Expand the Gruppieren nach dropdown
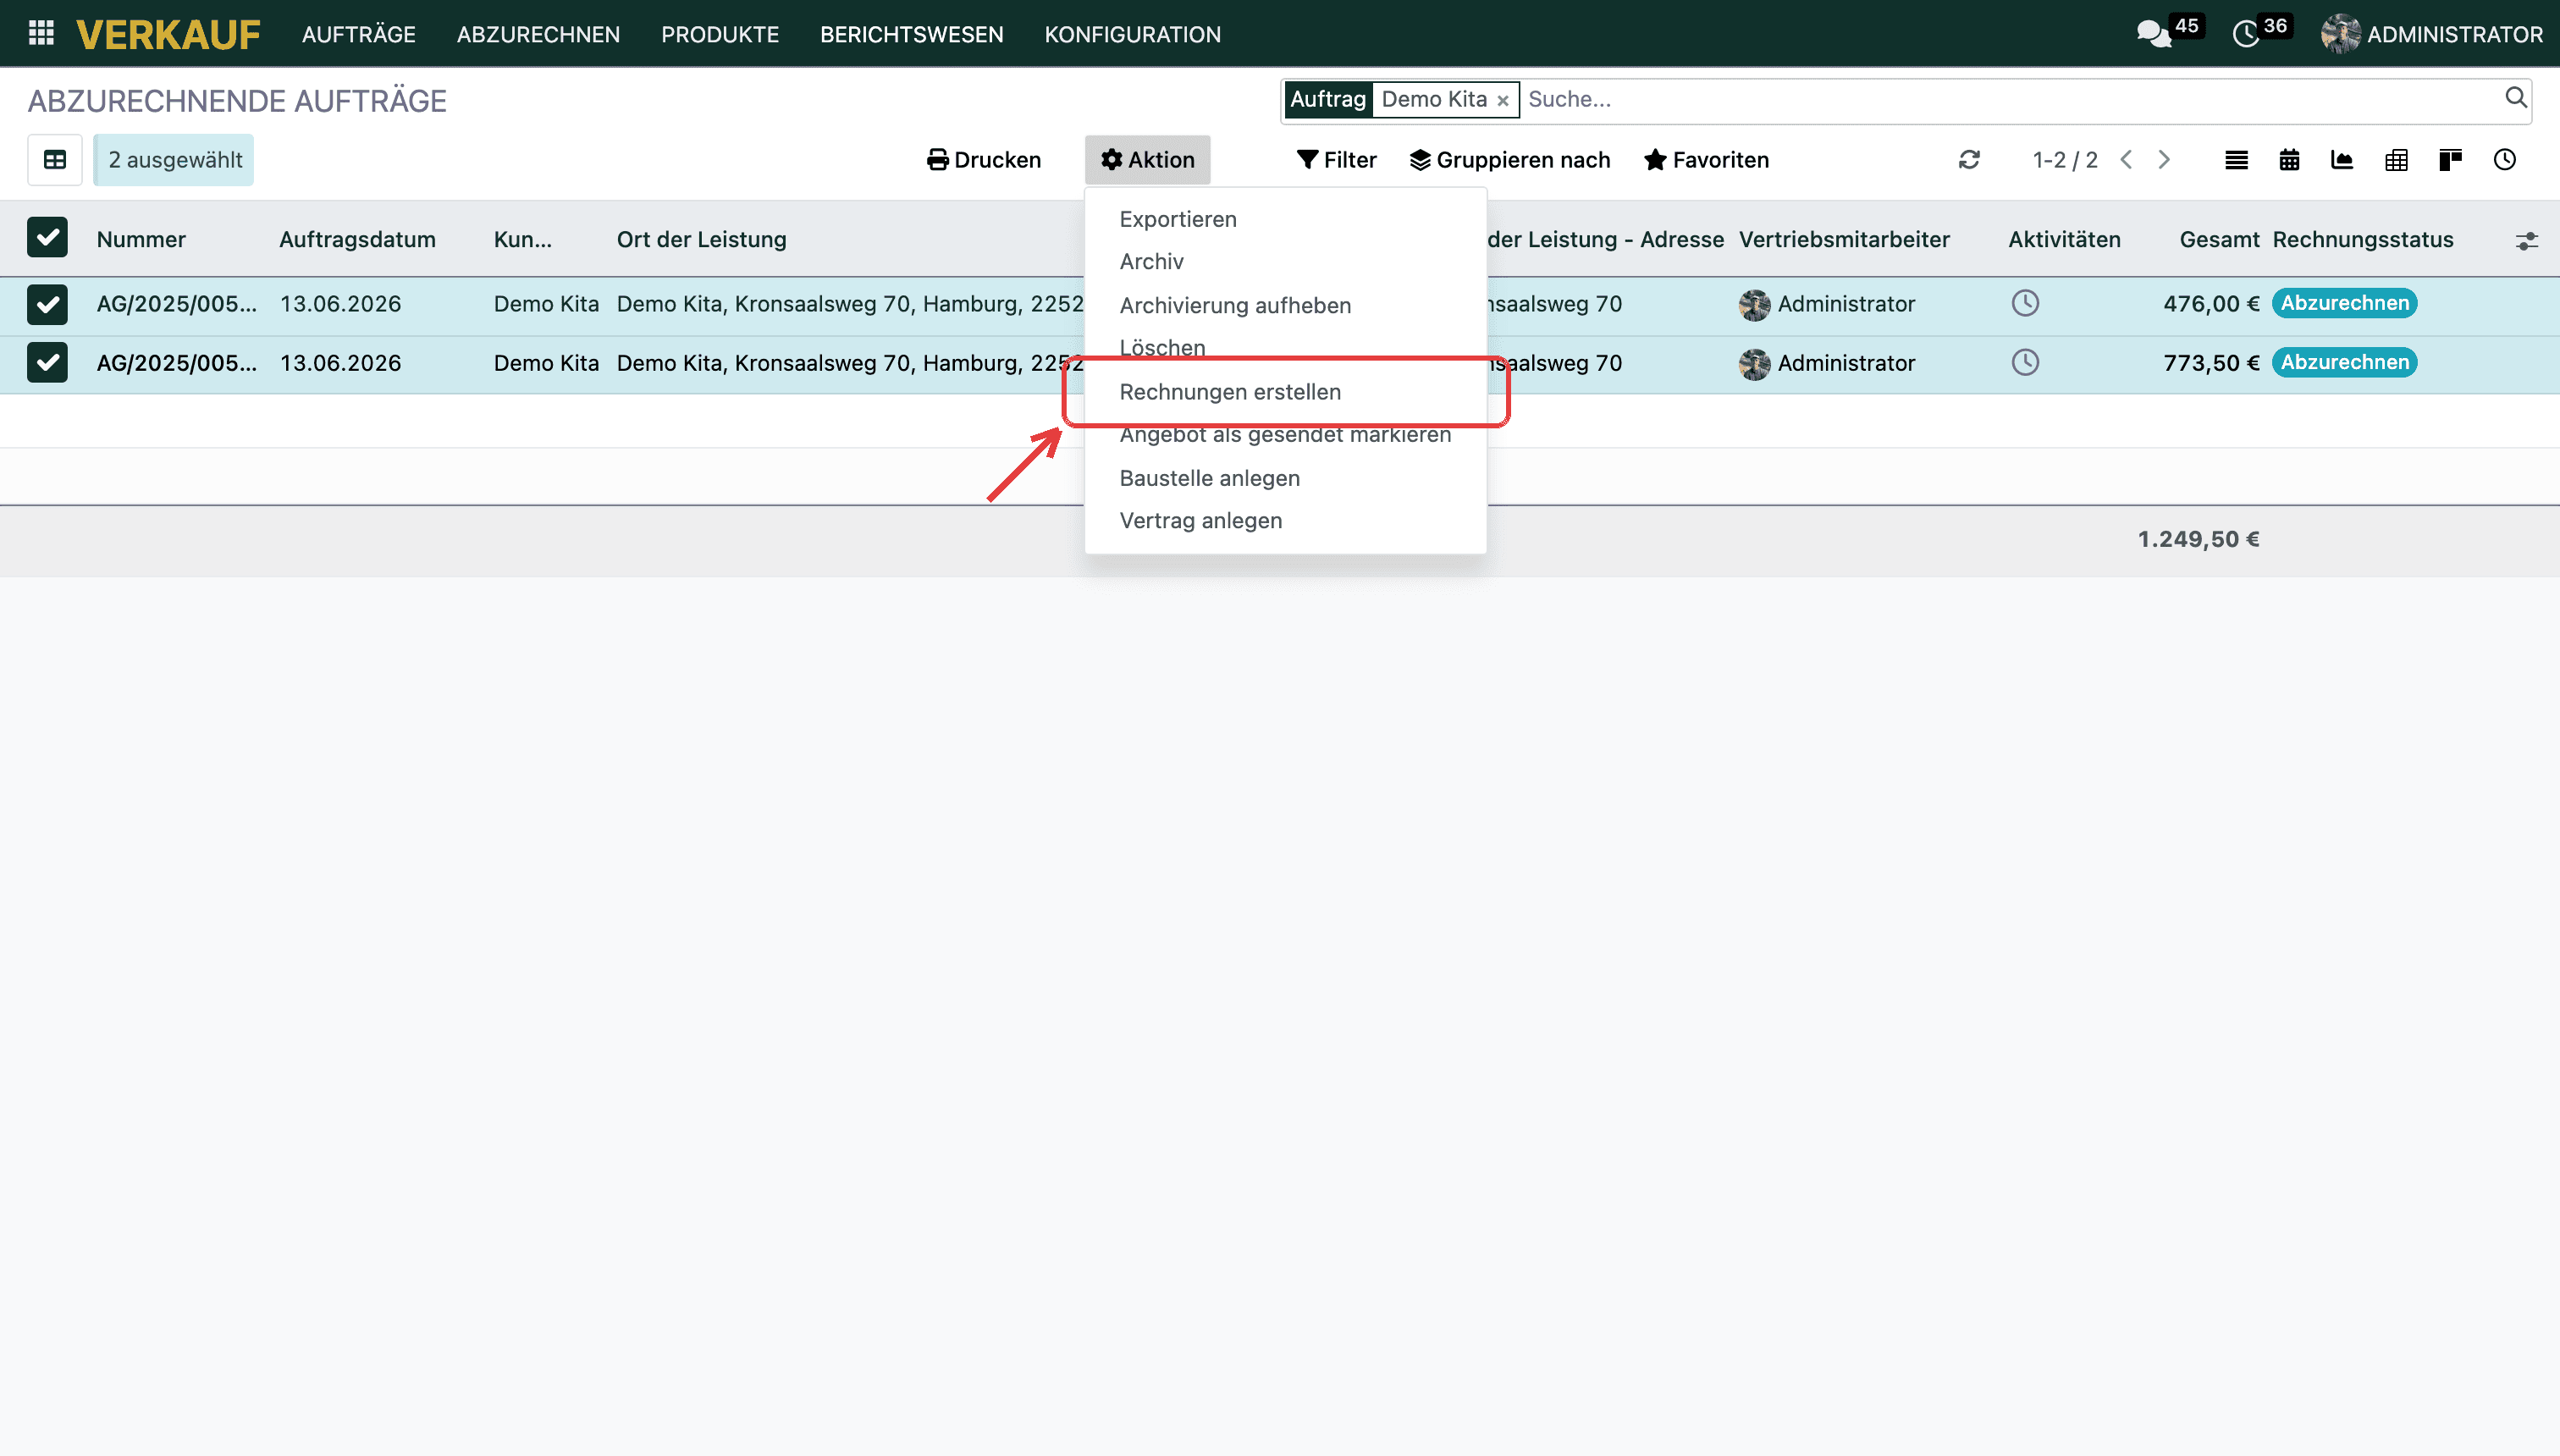Image resolution: width=2560 pixels, height=1456 pixels. coord(1510,160)
